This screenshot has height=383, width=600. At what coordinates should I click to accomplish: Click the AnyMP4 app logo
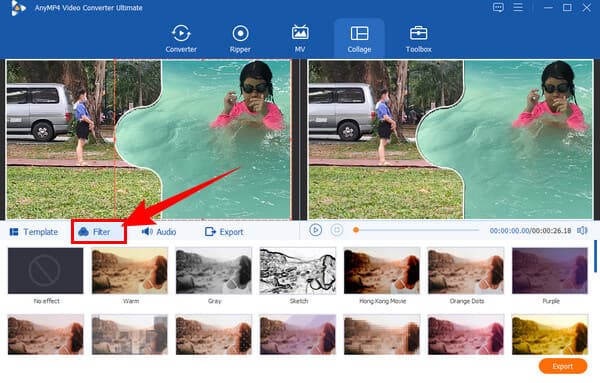(x=18, y=8)
